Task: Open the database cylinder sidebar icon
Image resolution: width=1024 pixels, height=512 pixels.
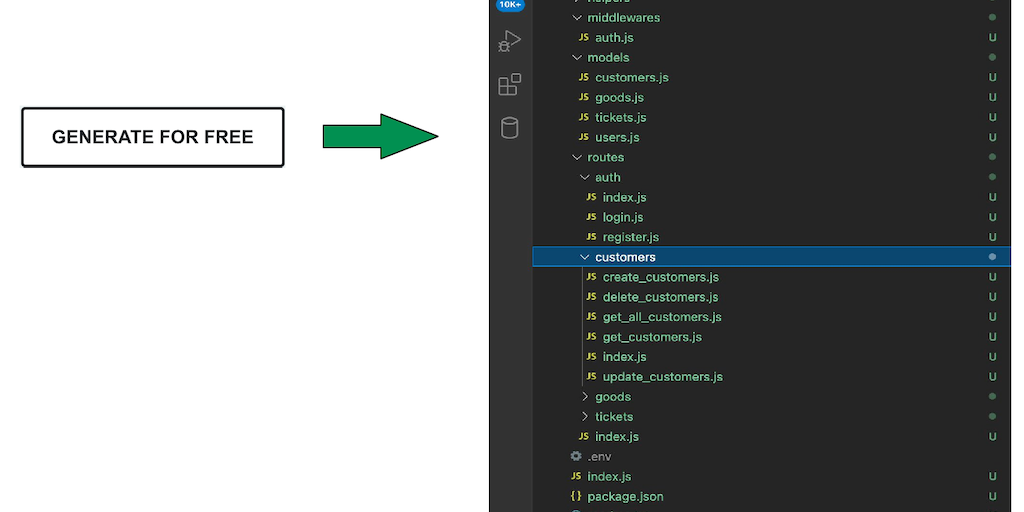Action: tap(510, 128)
